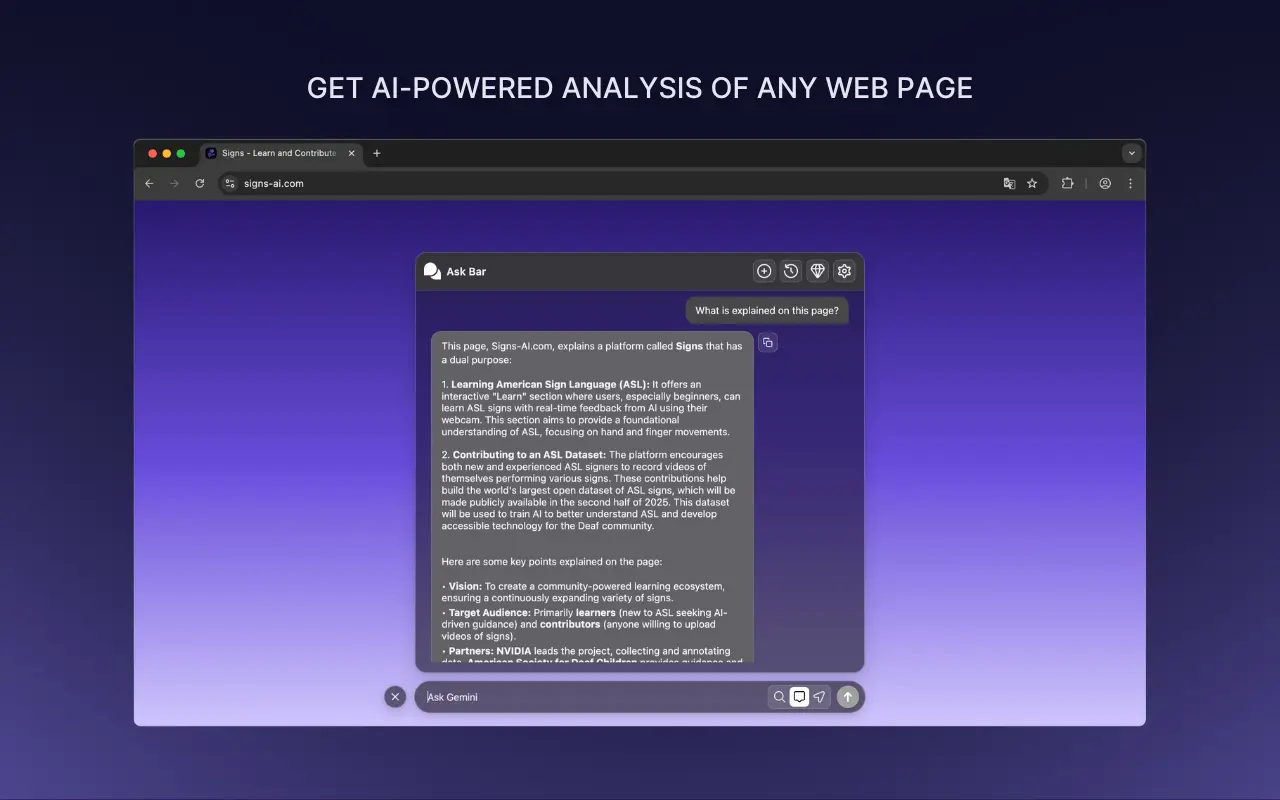The width and height of the screenshot is (1280, 800).
Task: Go back in browser
Action: click(149, 183)
